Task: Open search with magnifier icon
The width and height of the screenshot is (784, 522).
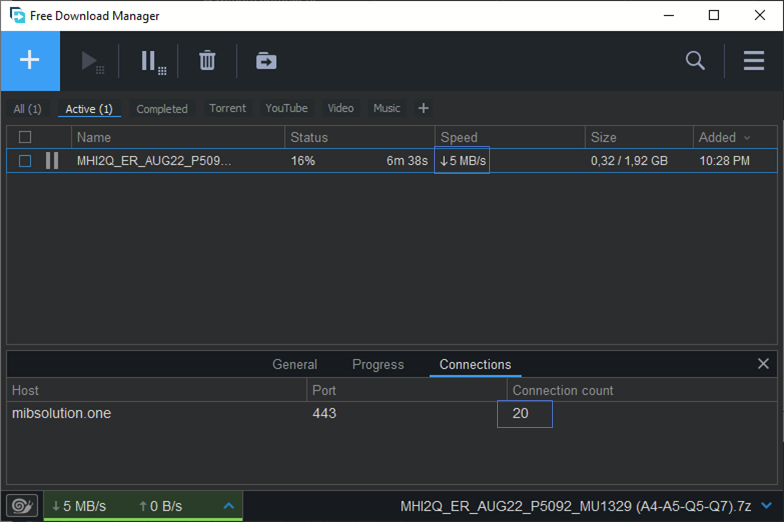Action: pos(695,60)
